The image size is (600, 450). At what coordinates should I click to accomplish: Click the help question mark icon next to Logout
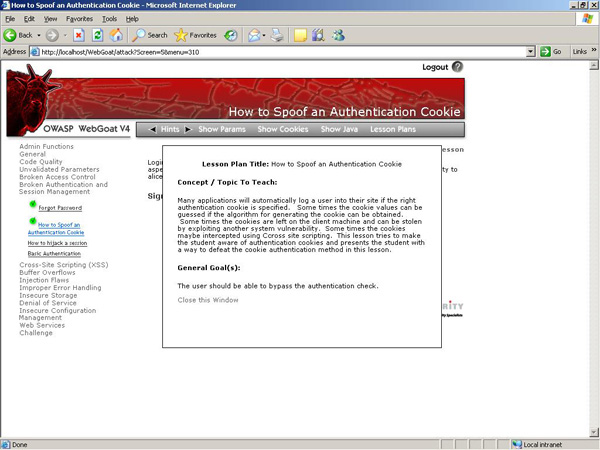point(457,67)
